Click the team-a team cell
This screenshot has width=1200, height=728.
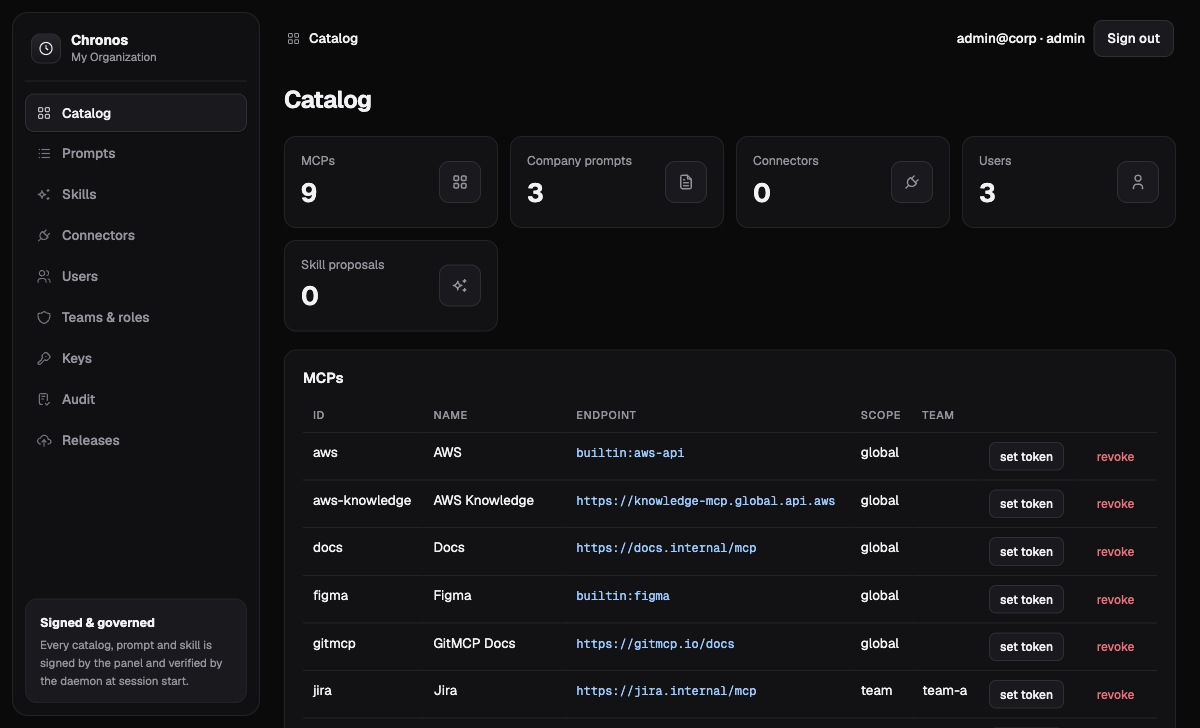click(x=945, y=690)
